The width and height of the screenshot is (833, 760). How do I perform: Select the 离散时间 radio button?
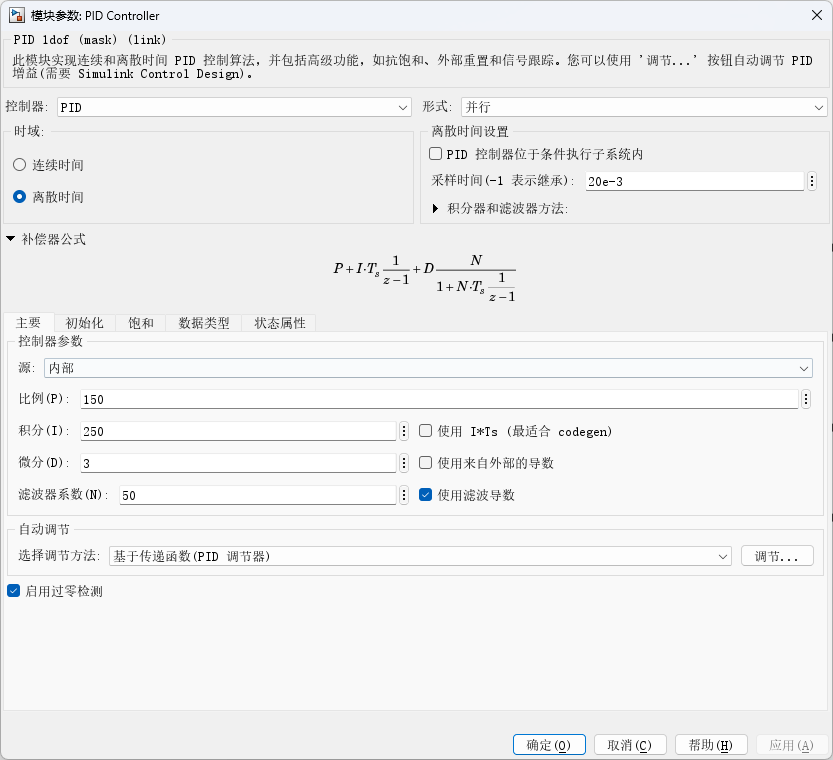coord(20,197)
